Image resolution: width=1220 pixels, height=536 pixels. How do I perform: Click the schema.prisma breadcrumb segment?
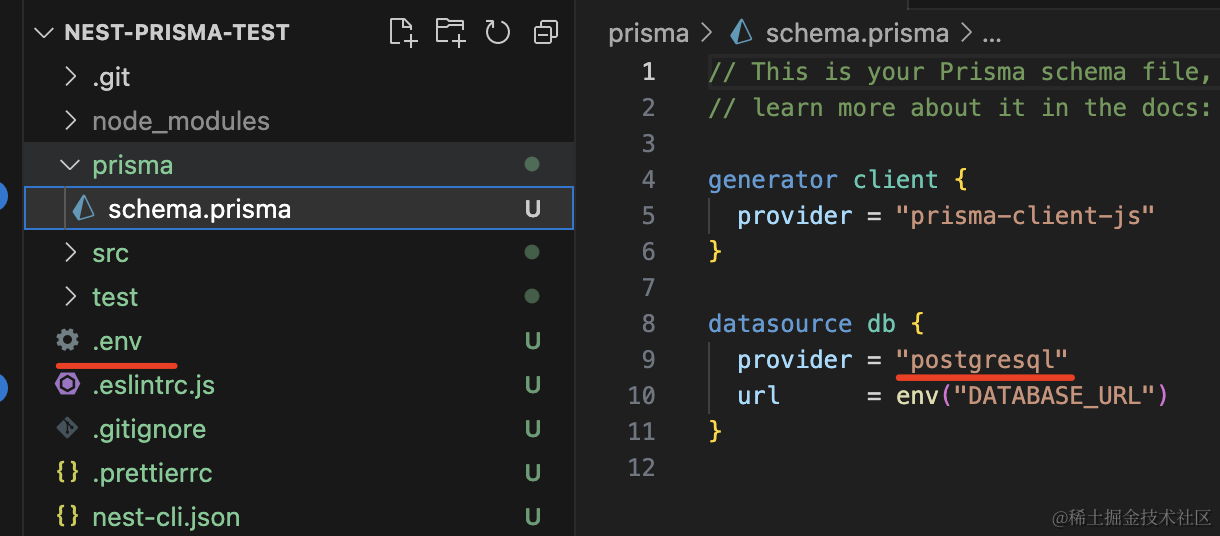click(x=856, y=33)
